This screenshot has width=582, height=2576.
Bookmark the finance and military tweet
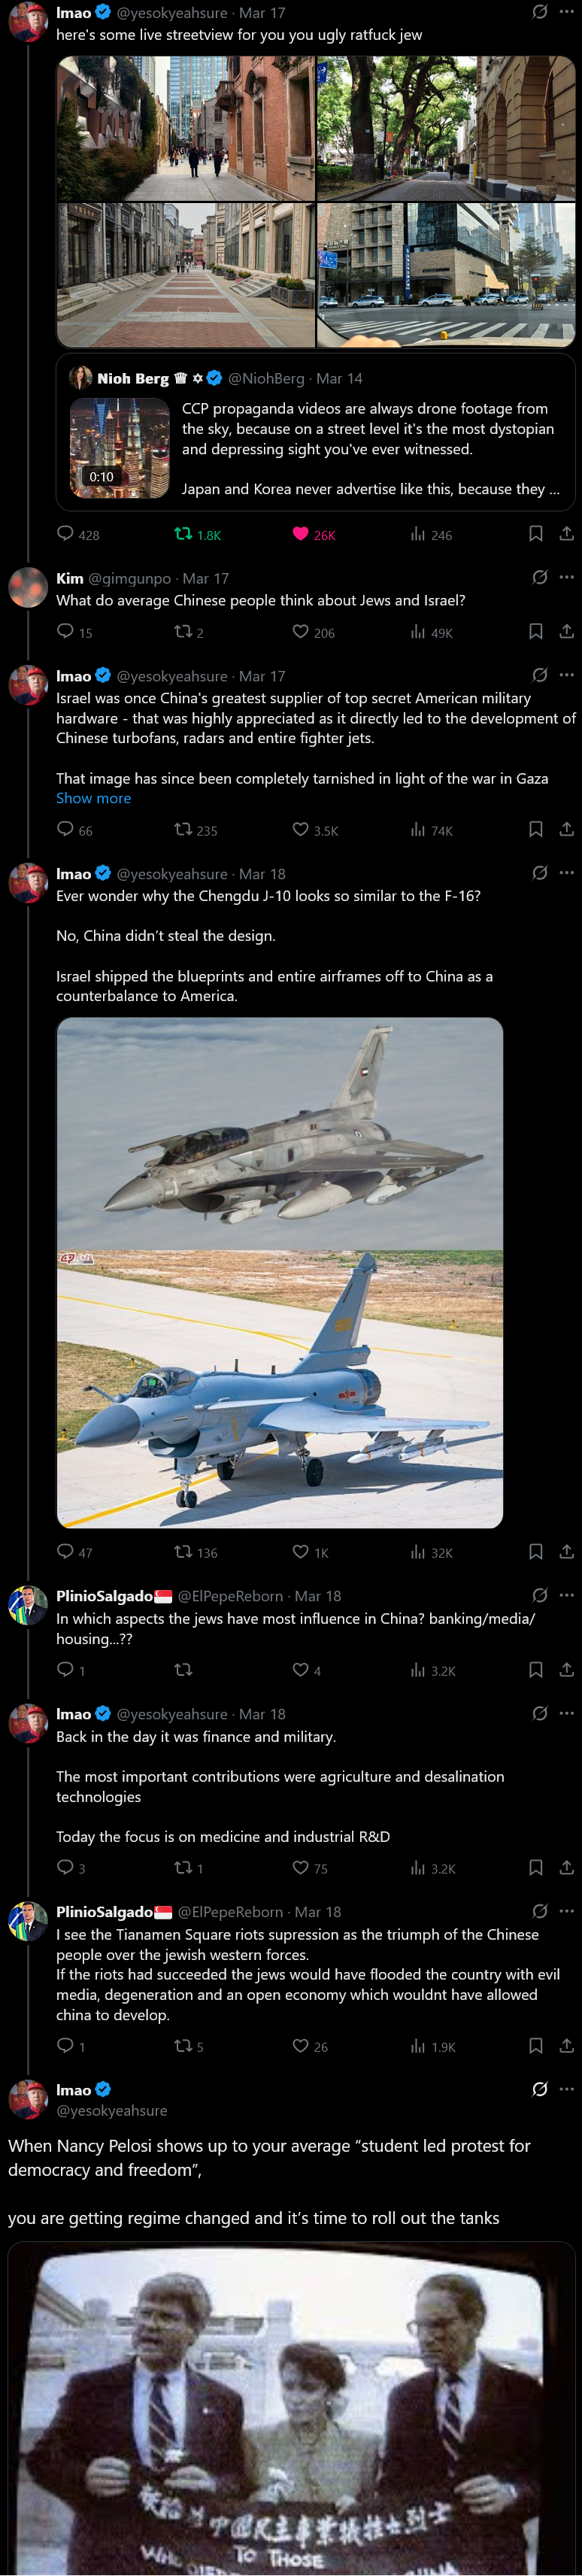click(x=536, y=1868)
